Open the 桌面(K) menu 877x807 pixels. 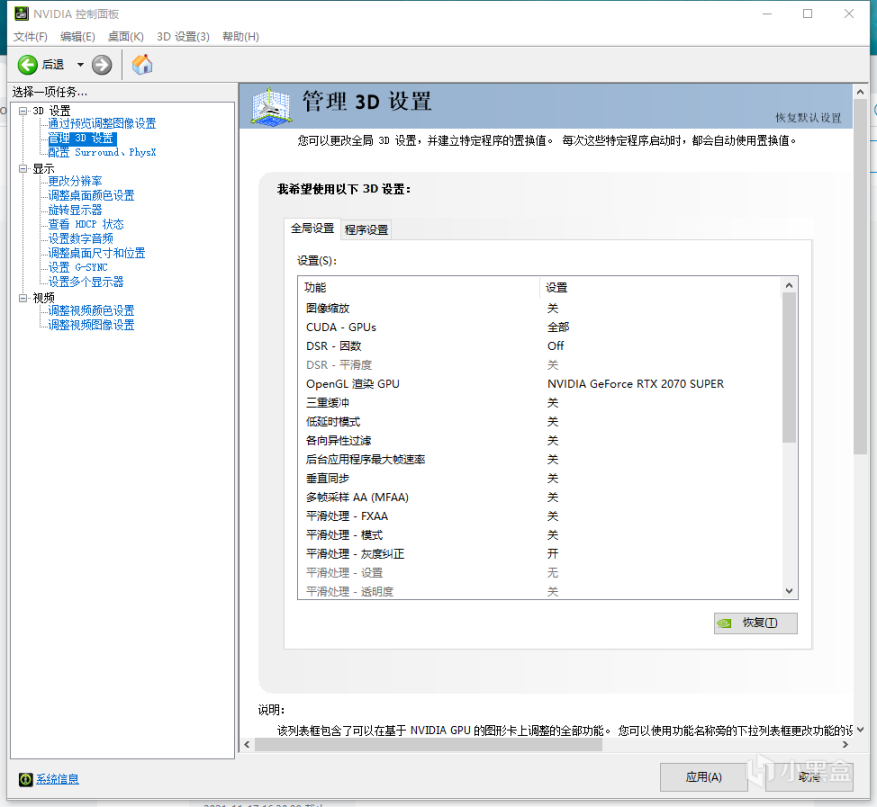pyautogui.click(x=126, y=36)
